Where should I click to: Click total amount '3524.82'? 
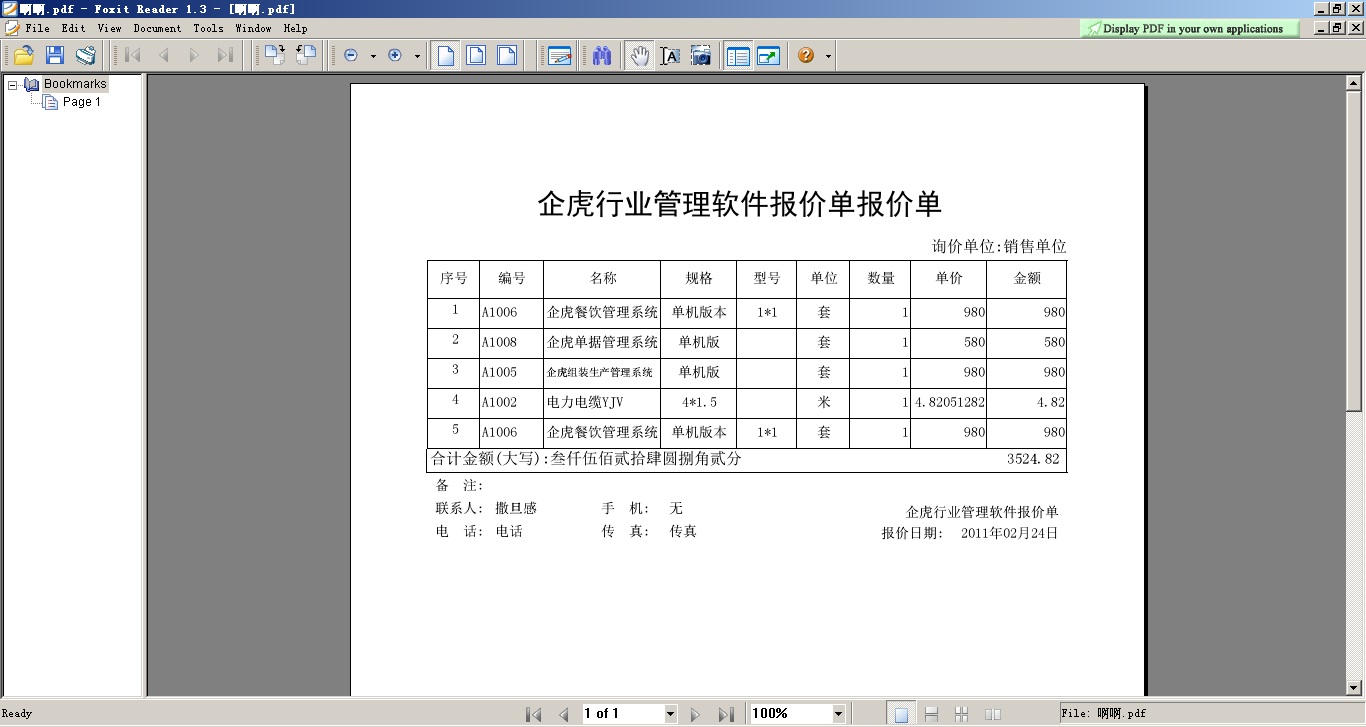point(1032,459)
